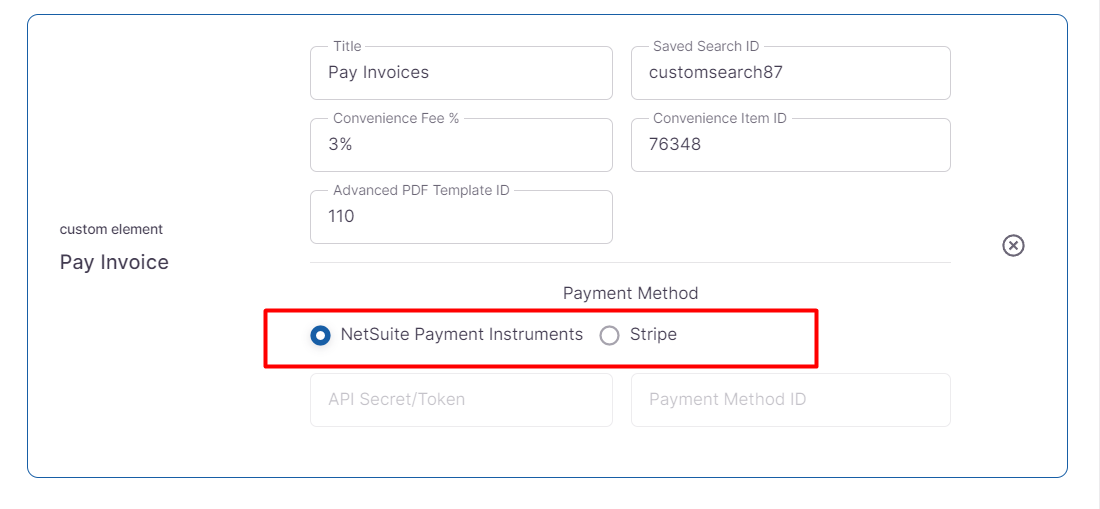Image resolution: width=1100 pixels, height=509 pixels.
Task: Click the 'Payment Method' section heading
Action: [x=630, y=293]
